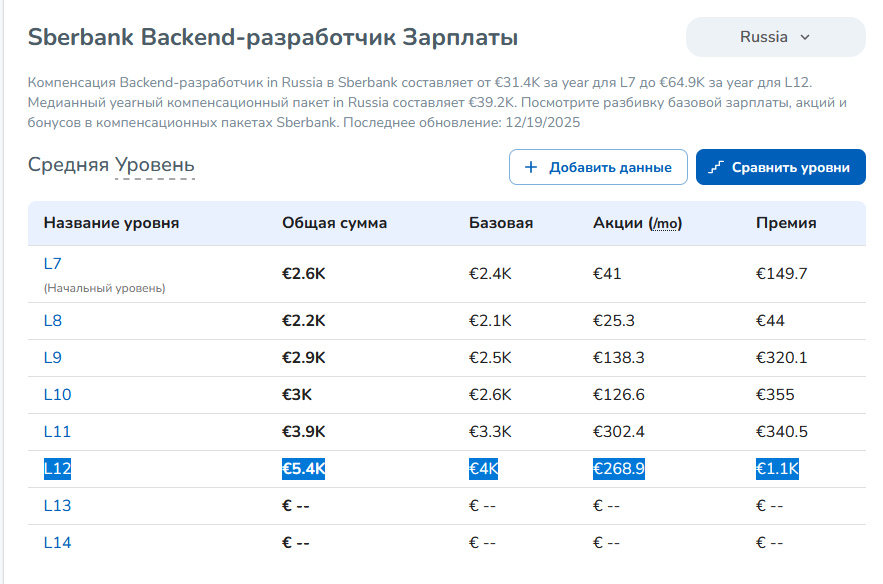The height and width of the screenshot is (584, 883).
Task: Open the L10 level link
Action: click(x=57, y=395)
